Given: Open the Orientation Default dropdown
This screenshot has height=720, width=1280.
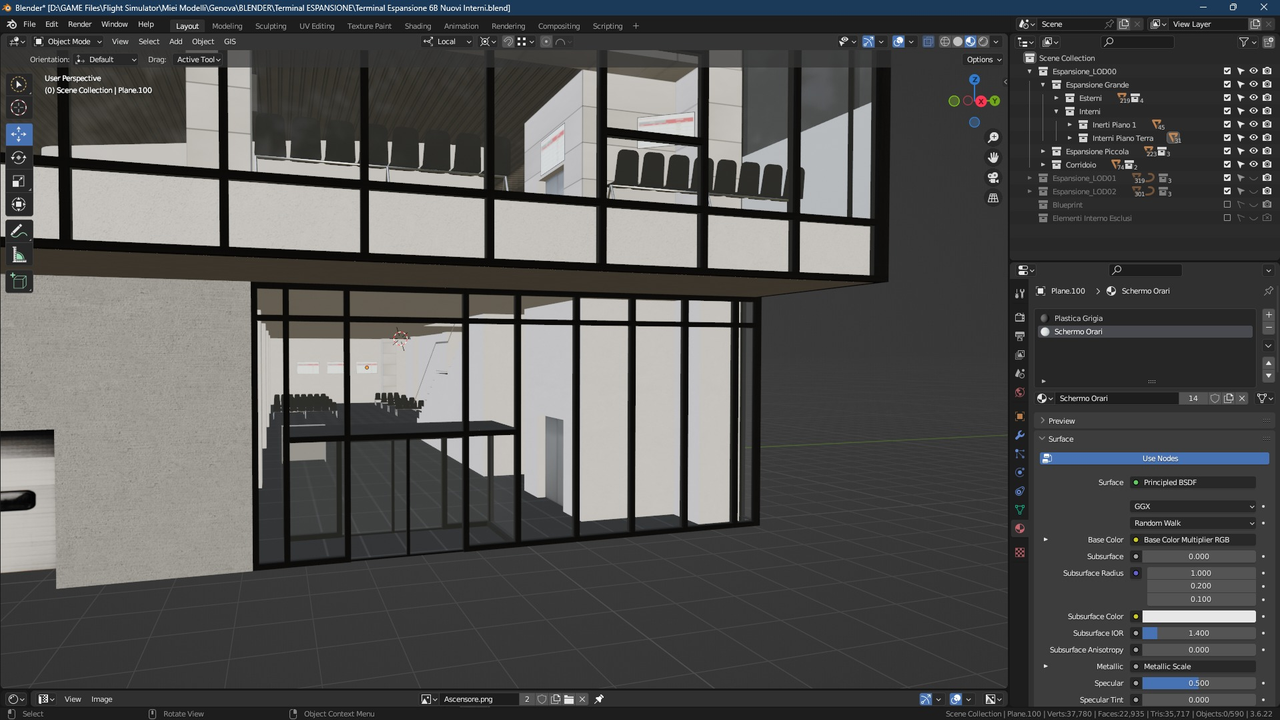Looking at the screenshot, I should [x=106, y=59].
